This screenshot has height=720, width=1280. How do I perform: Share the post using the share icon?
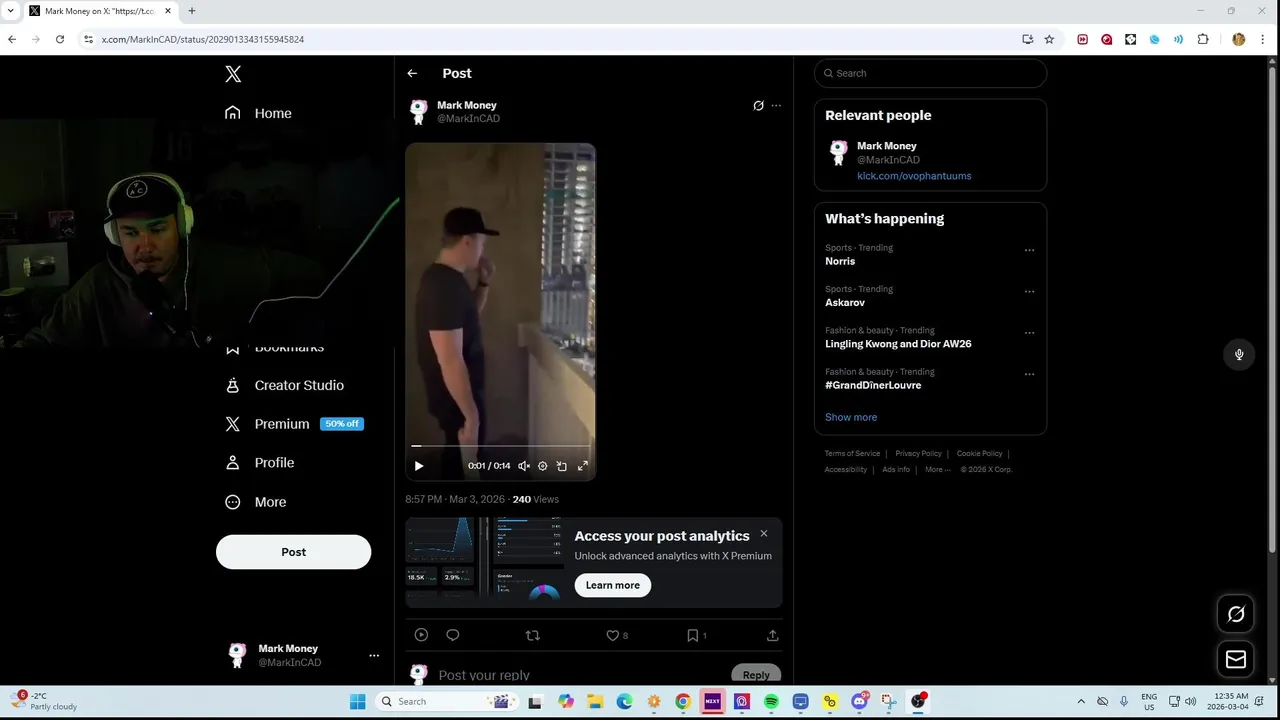772,635
